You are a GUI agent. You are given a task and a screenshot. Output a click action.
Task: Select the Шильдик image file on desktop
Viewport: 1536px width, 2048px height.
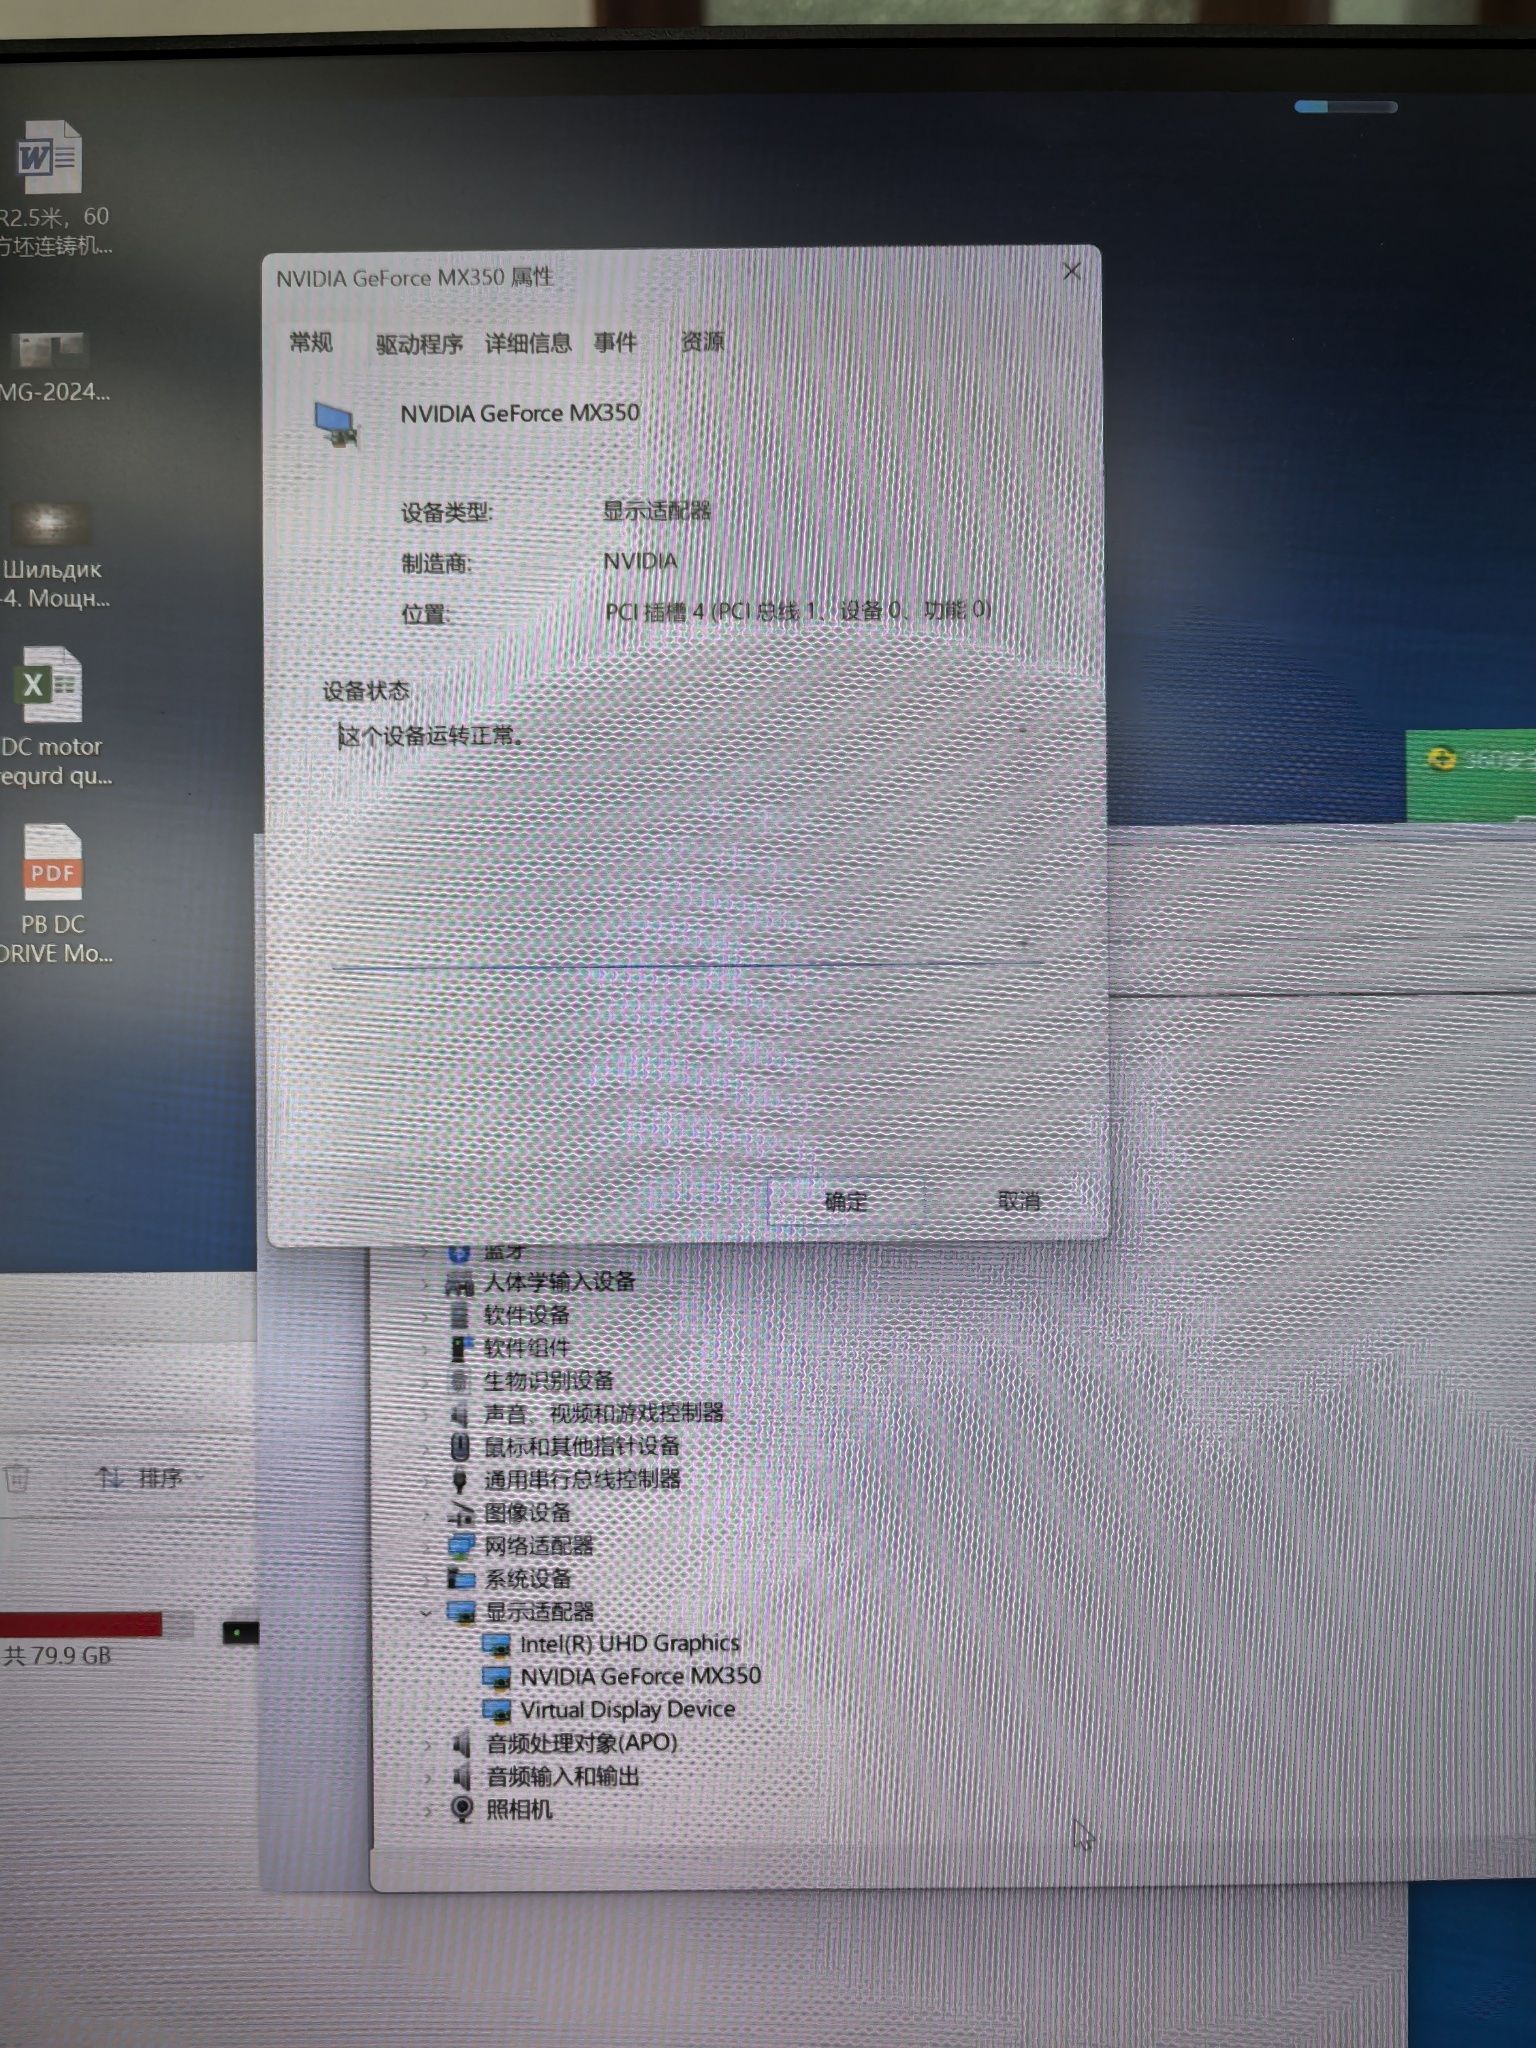coord(50,524)
